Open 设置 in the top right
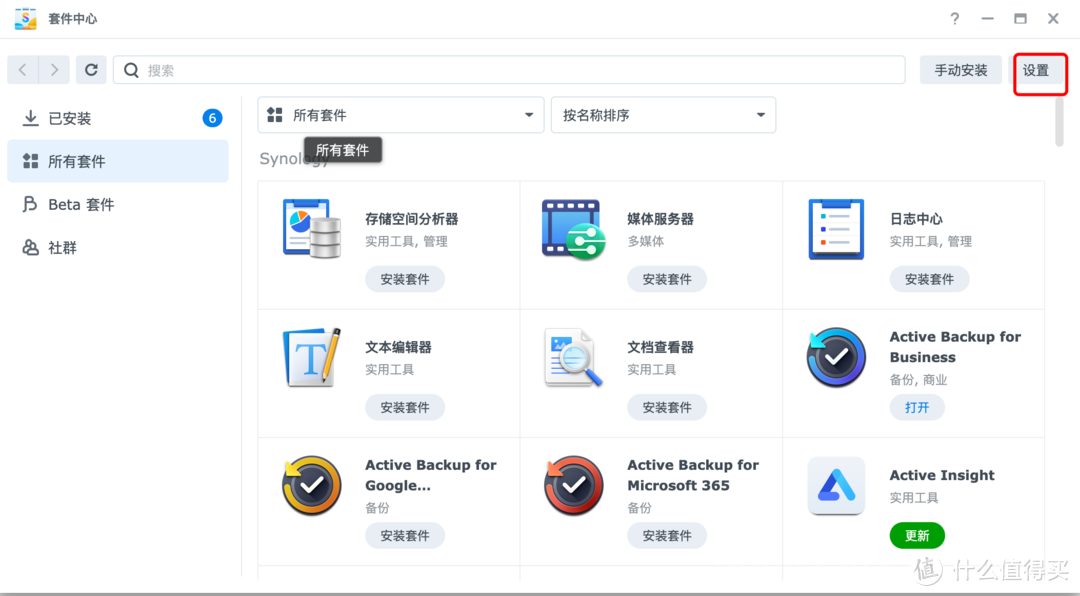This screenshot has width=1080, height=596. (1036, 70)
